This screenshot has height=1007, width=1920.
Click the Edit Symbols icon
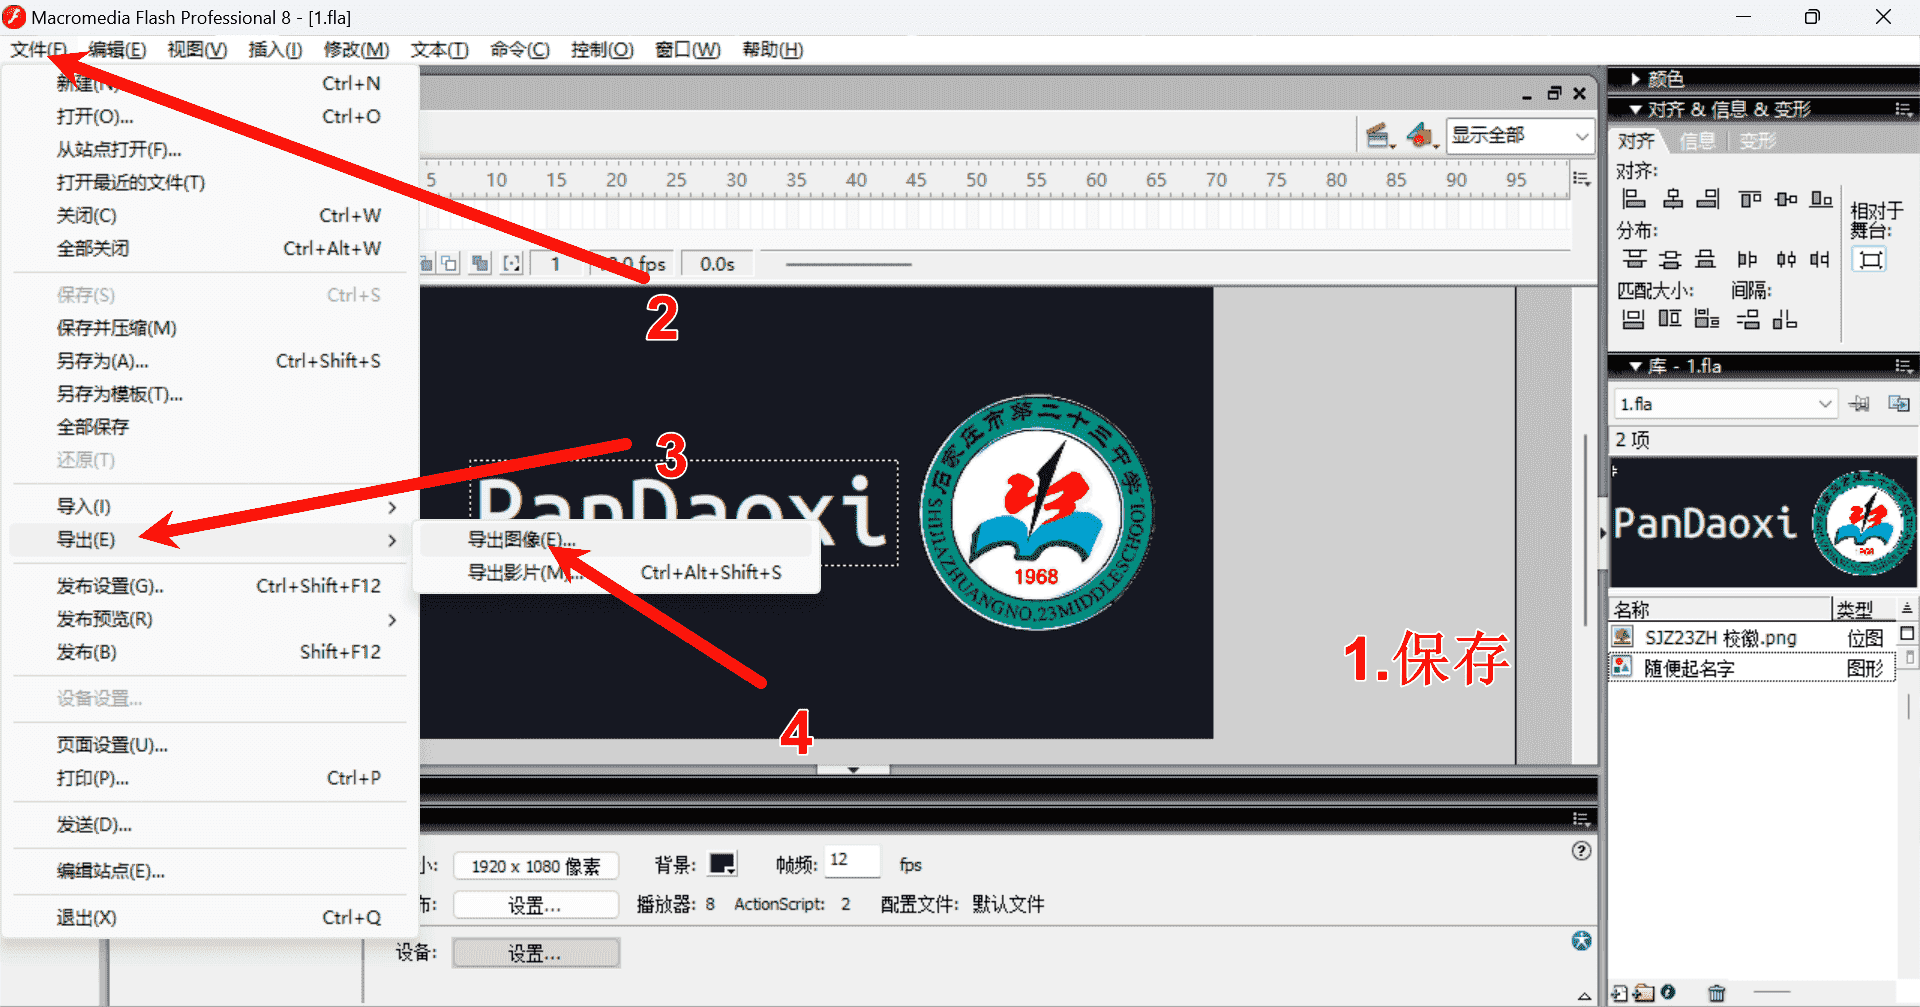click(1420, 135)
